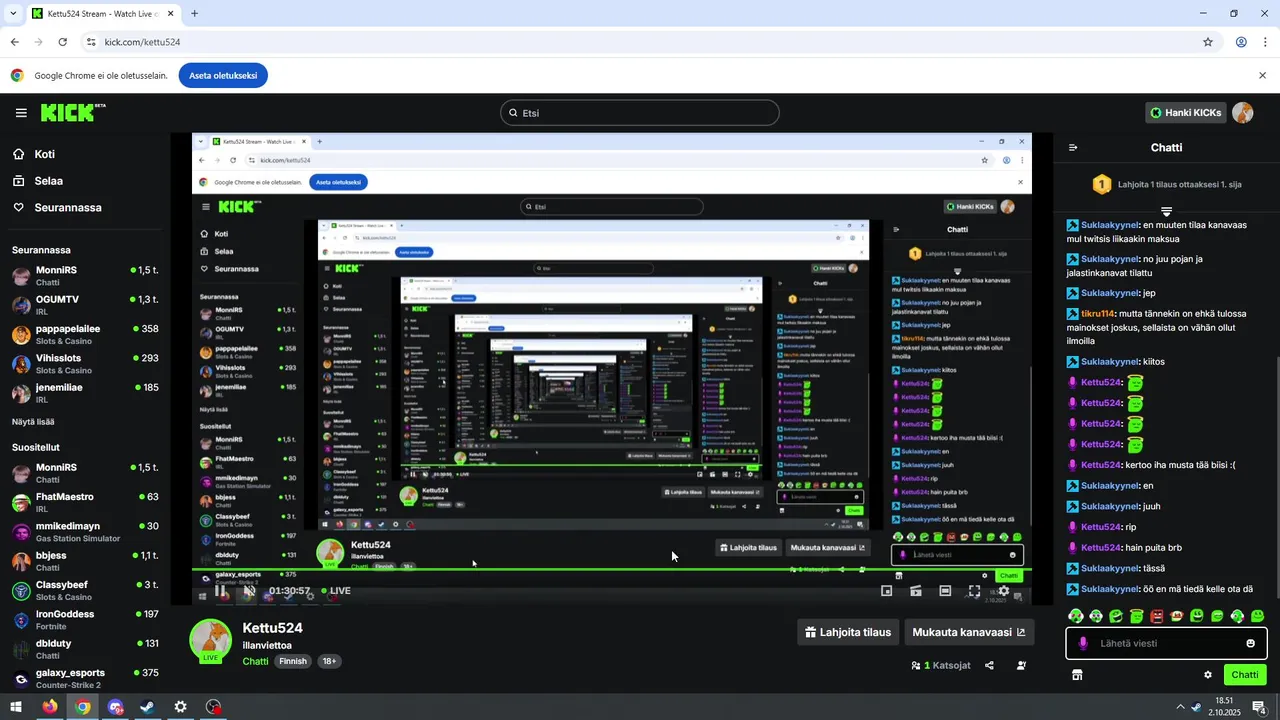Open Windows Settings from the taskbar

pos(180,707)
